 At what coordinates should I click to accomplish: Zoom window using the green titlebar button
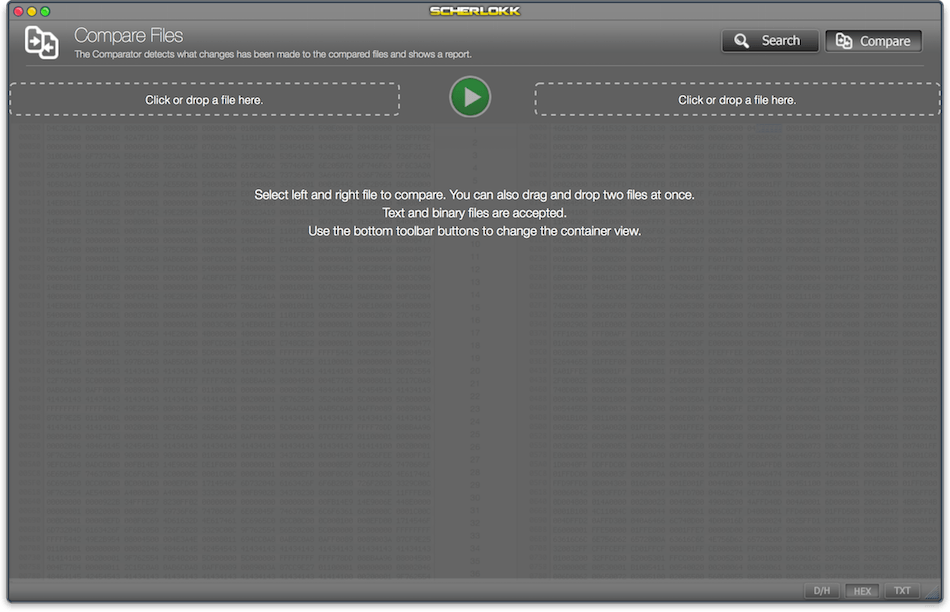click(45, 11)
